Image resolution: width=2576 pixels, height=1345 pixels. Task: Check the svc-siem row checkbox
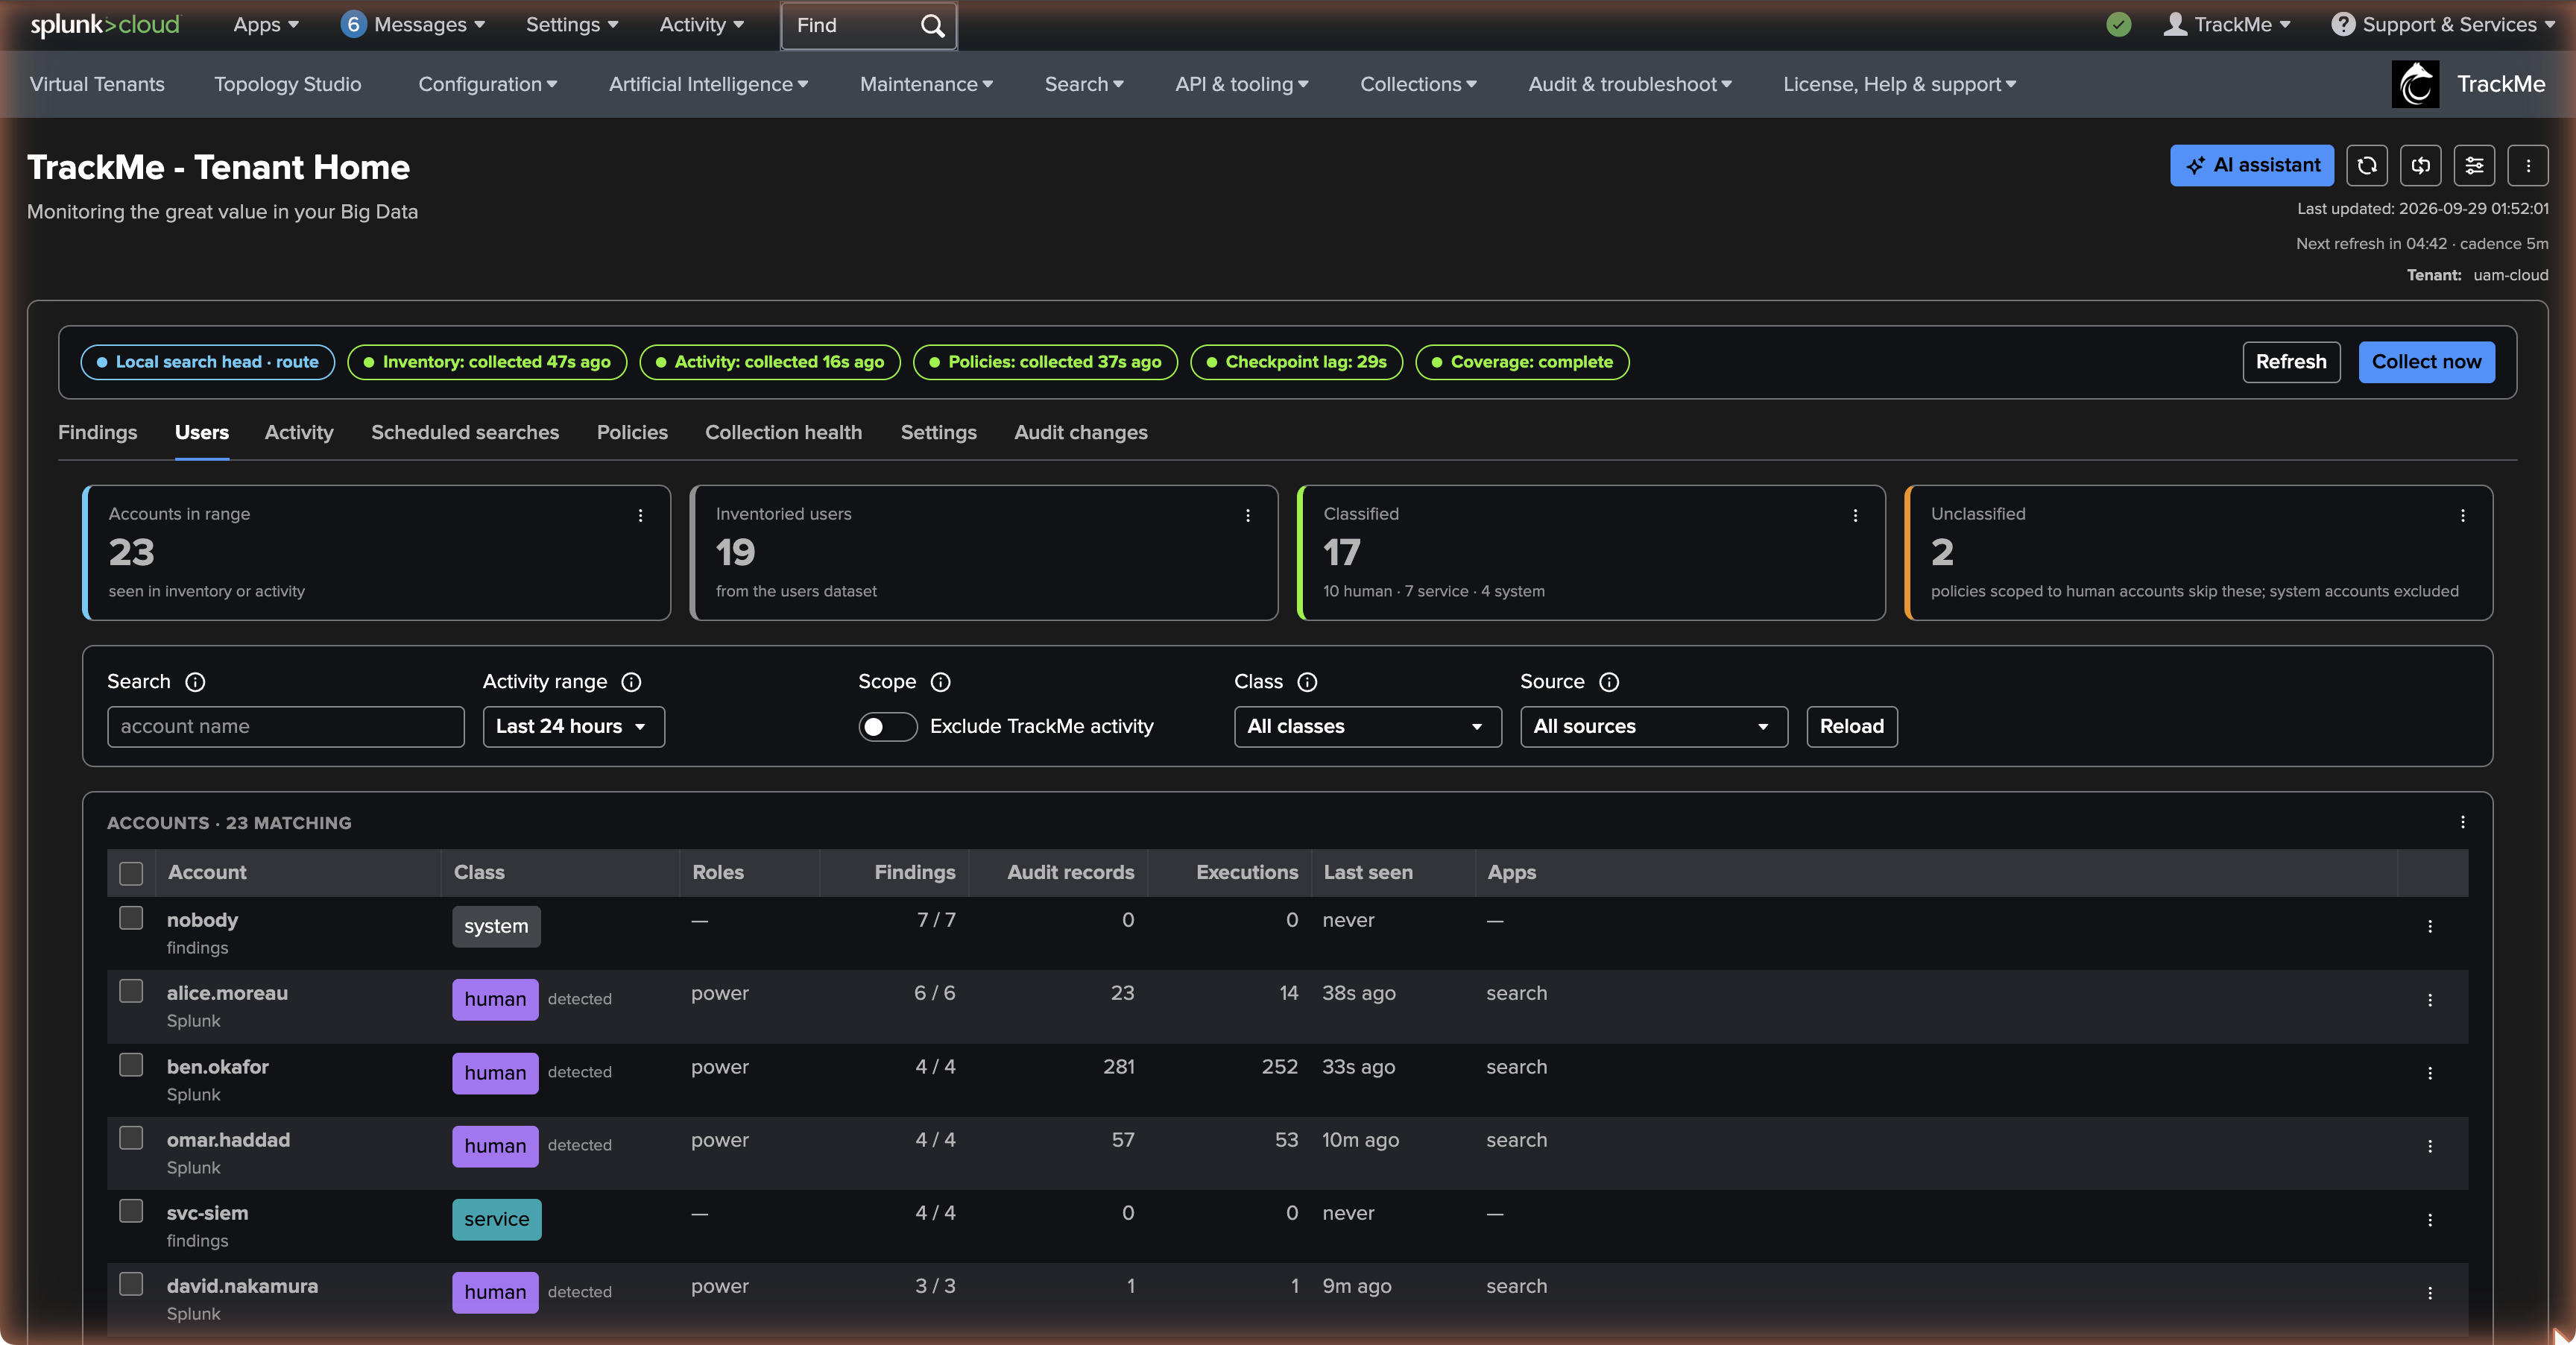131,1211
